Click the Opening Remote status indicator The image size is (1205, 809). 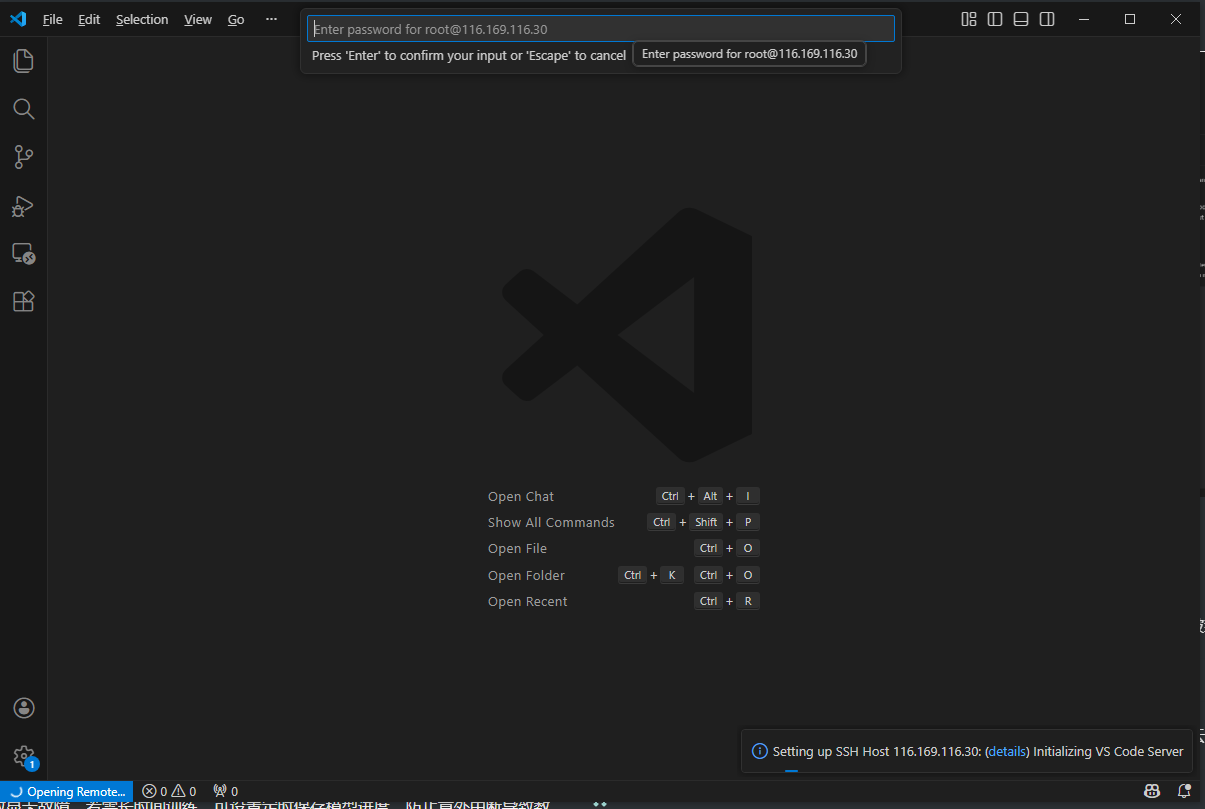[67, 791]
